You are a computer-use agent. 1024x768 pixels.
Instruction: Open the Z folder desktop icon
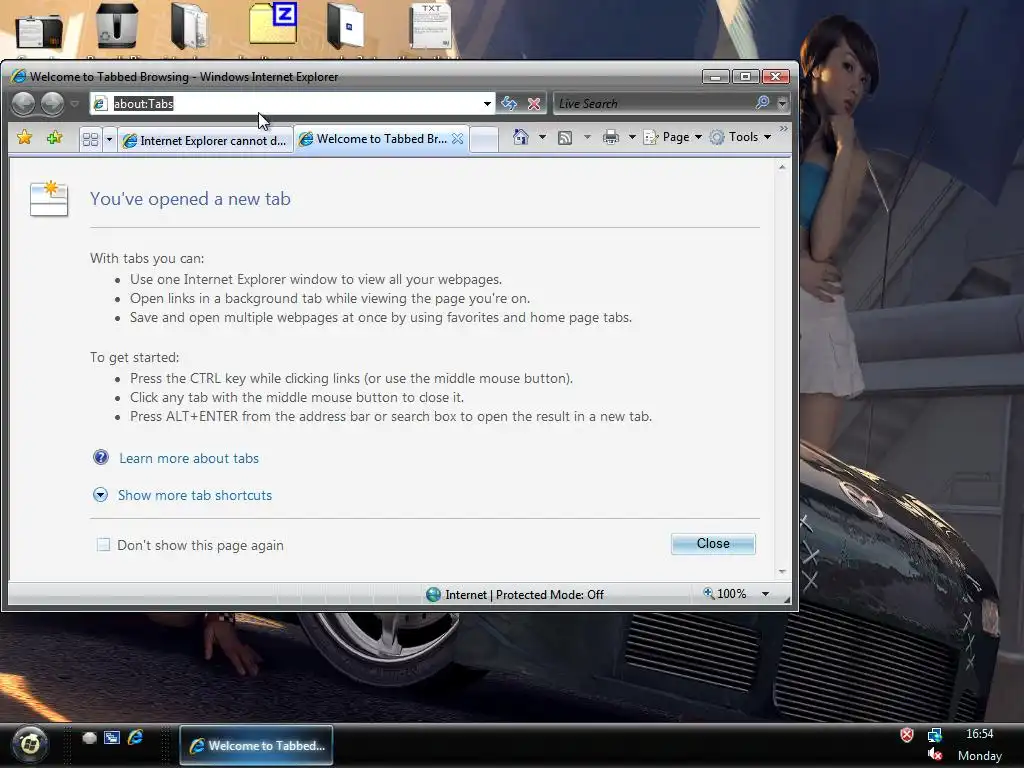point(273,24)
